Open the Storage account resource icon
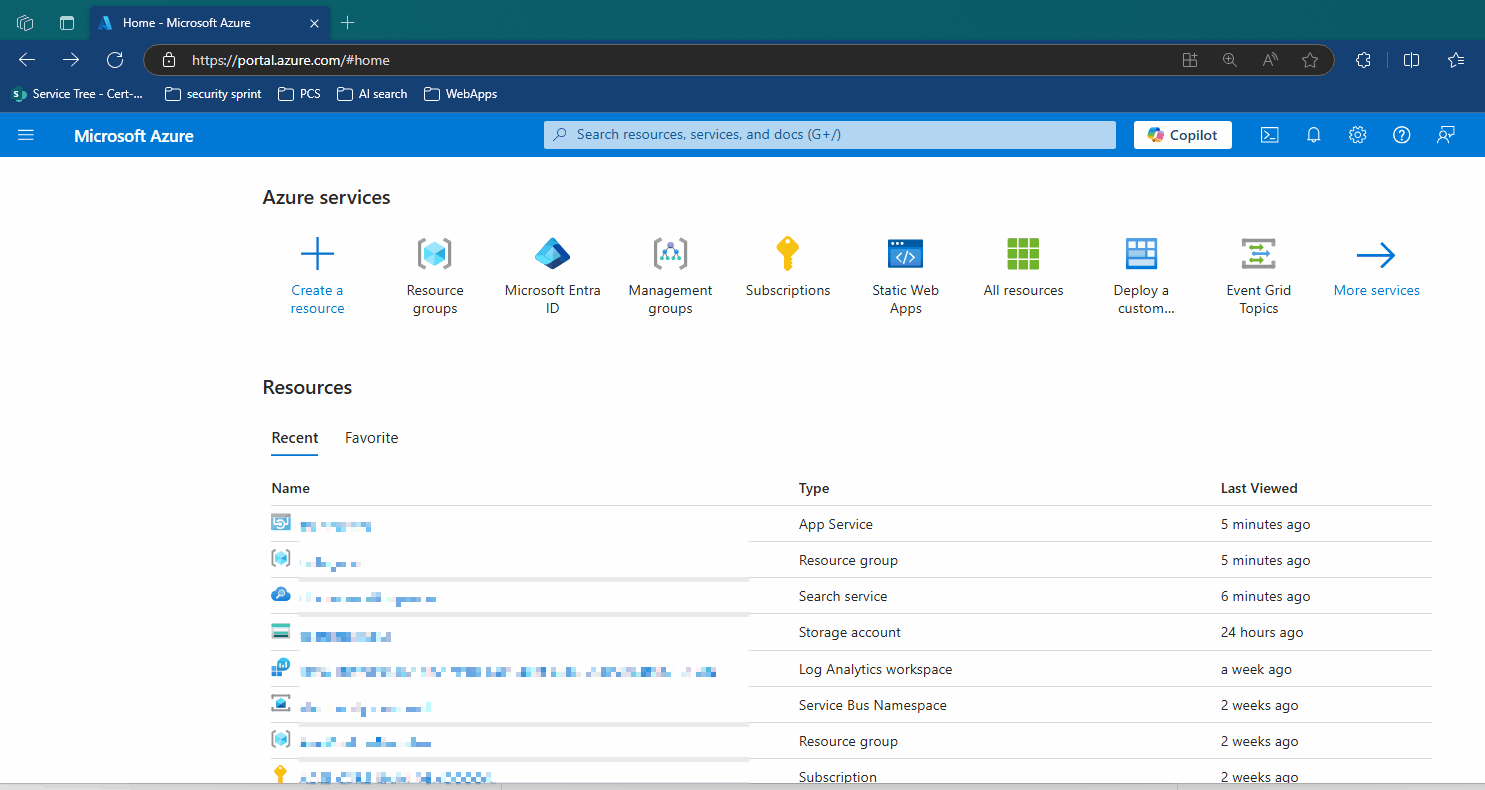The width and height of the screenshot is (1485, 790). click(280, 631)
